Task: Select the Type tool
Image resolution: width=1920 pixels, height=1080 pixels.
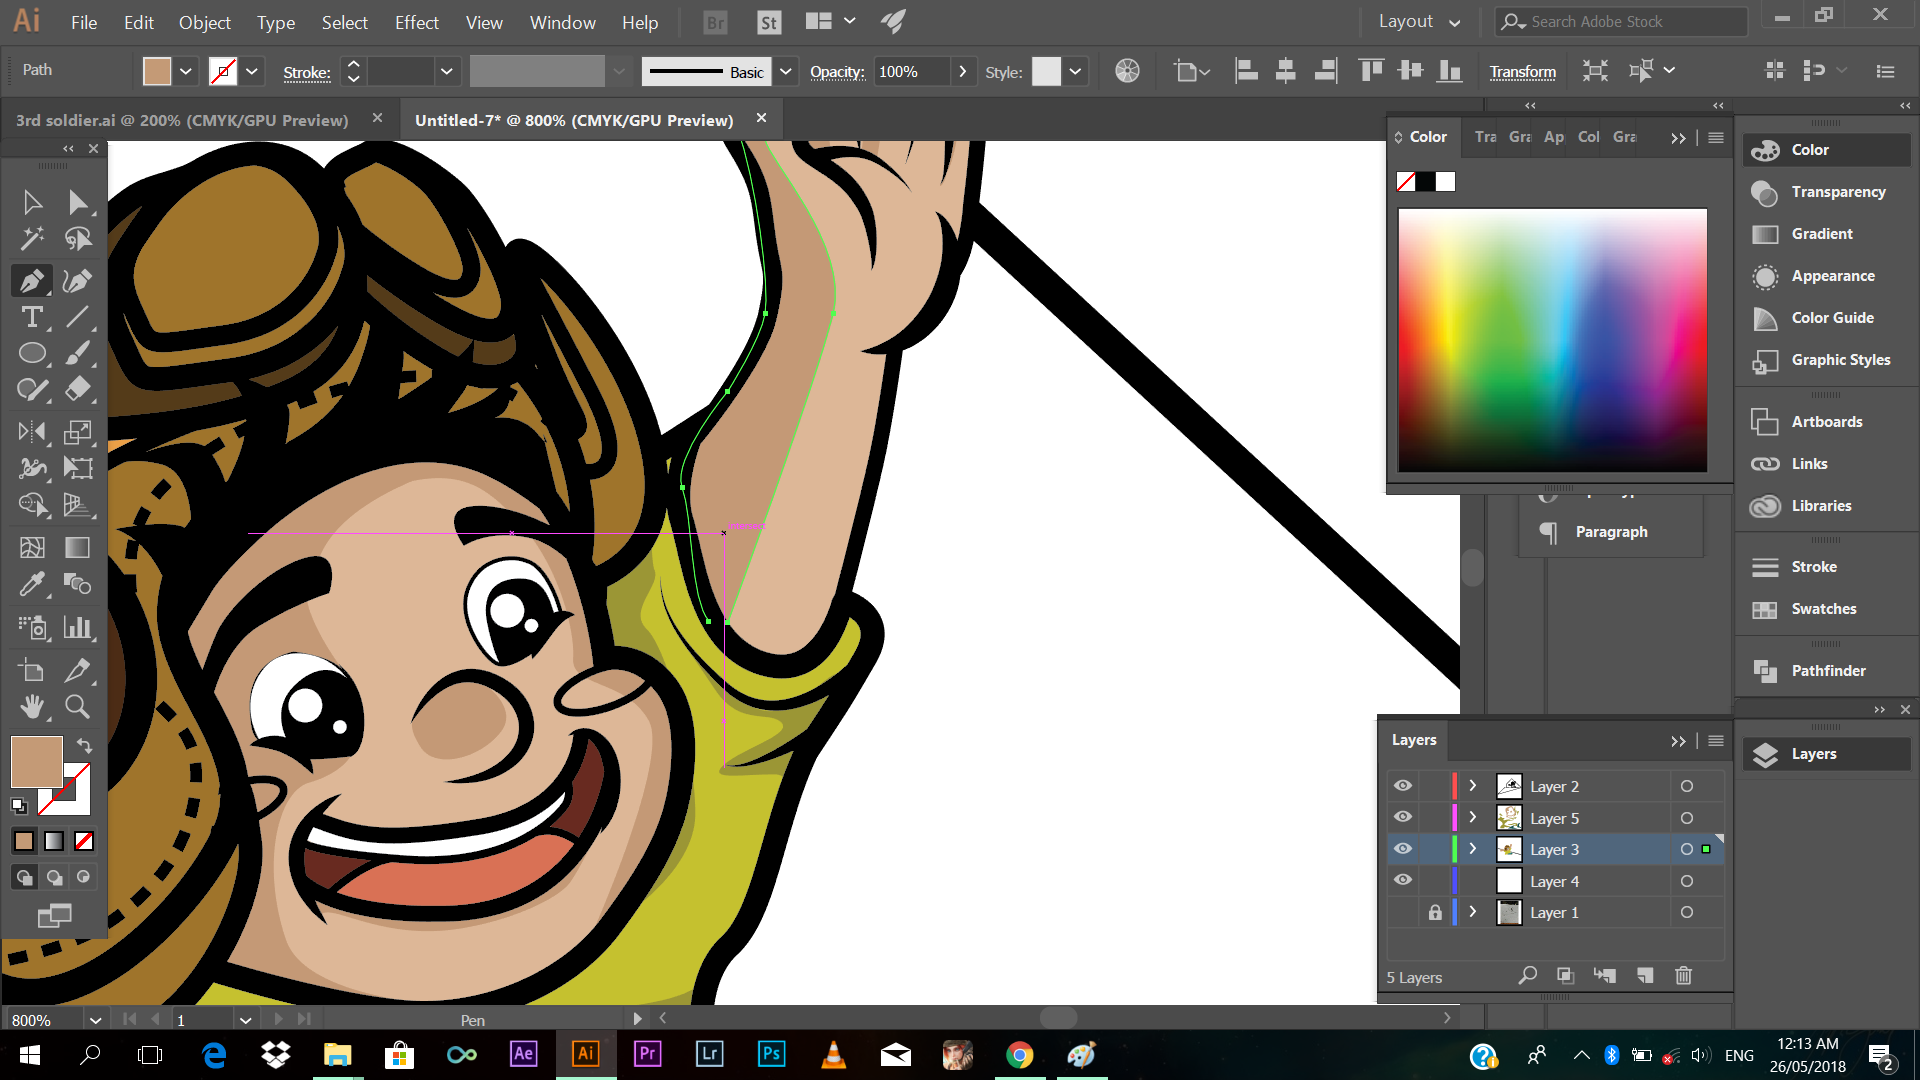Action: pyautogui.click(x=32, y=317)
